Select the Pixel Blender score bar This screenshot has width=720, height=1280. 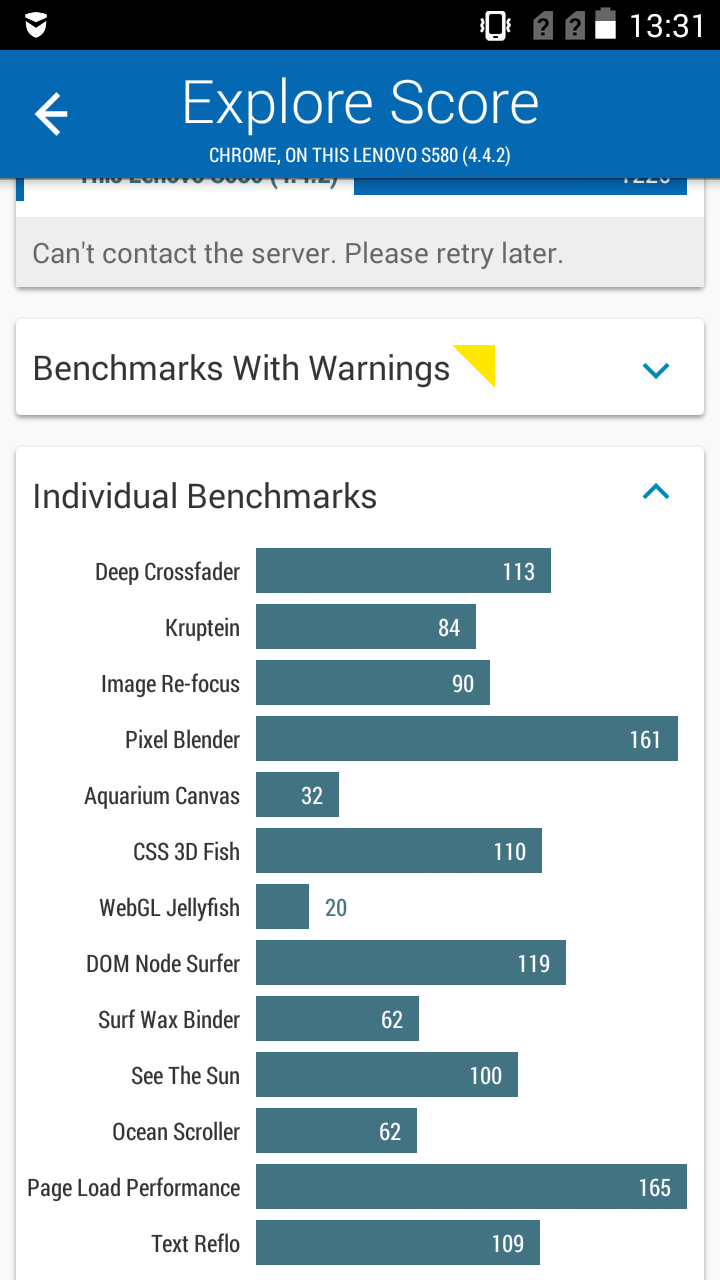click(x=467, y=739)
